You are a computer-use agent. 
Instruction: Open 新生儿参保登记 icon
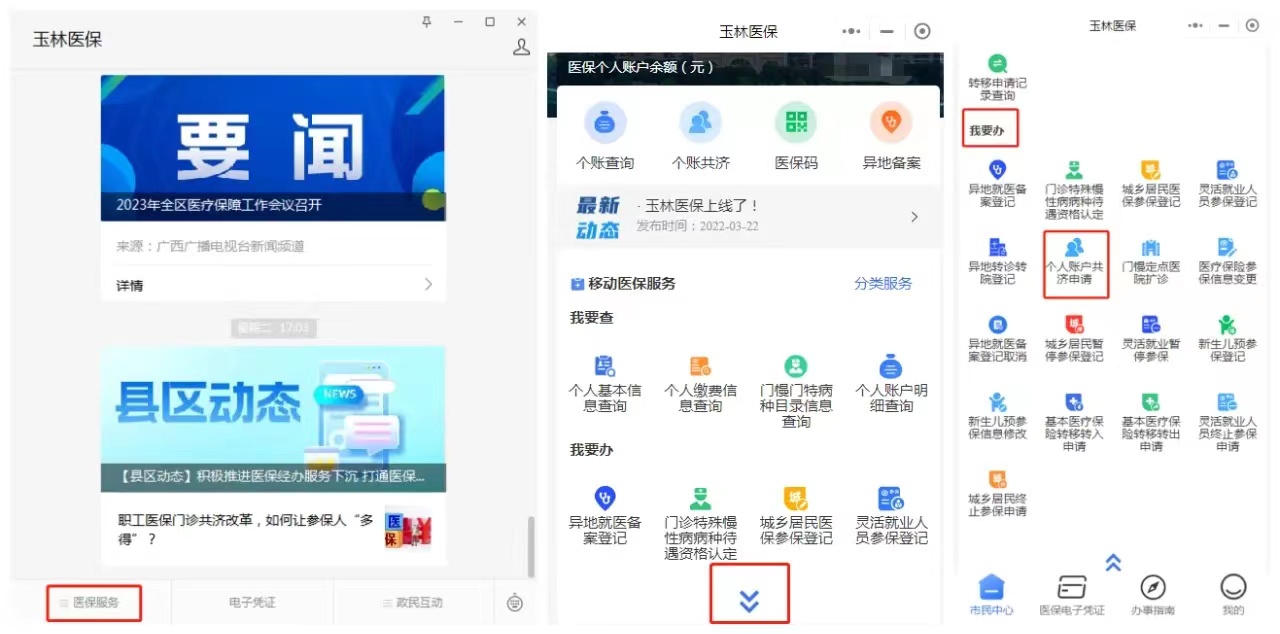[1227, 325]
